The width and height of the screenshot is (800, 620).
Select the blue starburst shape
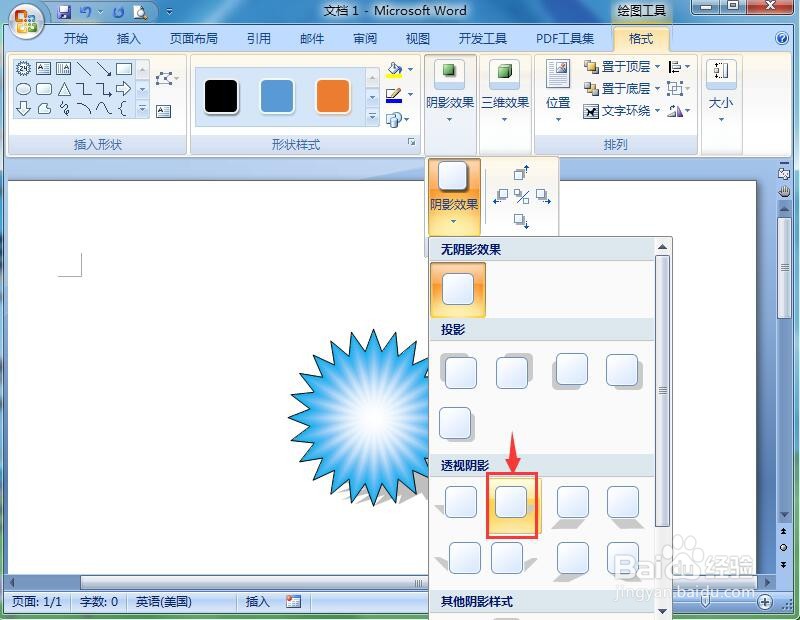(361, 417)
